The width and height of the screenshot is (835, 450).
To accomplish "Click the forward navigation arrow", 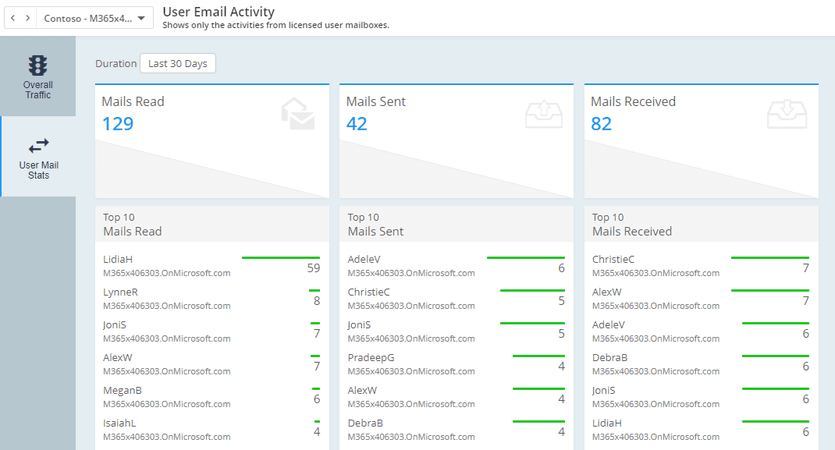I will (27, 18).
